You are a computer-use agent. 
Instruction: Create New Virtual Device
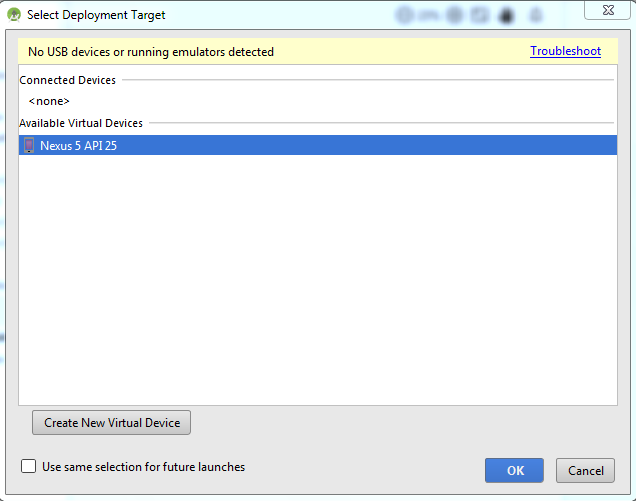(x=112, y=423)
